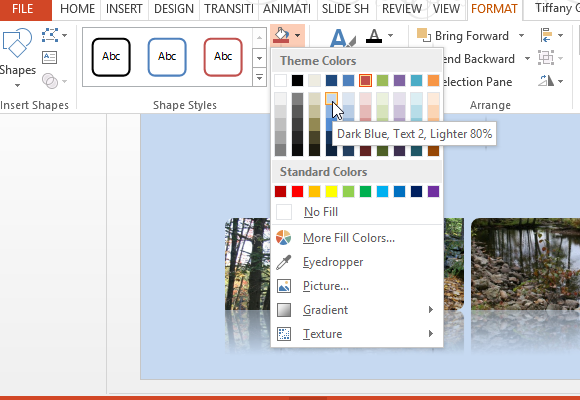Image resolution: width=580 pixels, height=400 pixels.
Task: Pick the white theme color swatch
Action: click(x=280, y=80)
